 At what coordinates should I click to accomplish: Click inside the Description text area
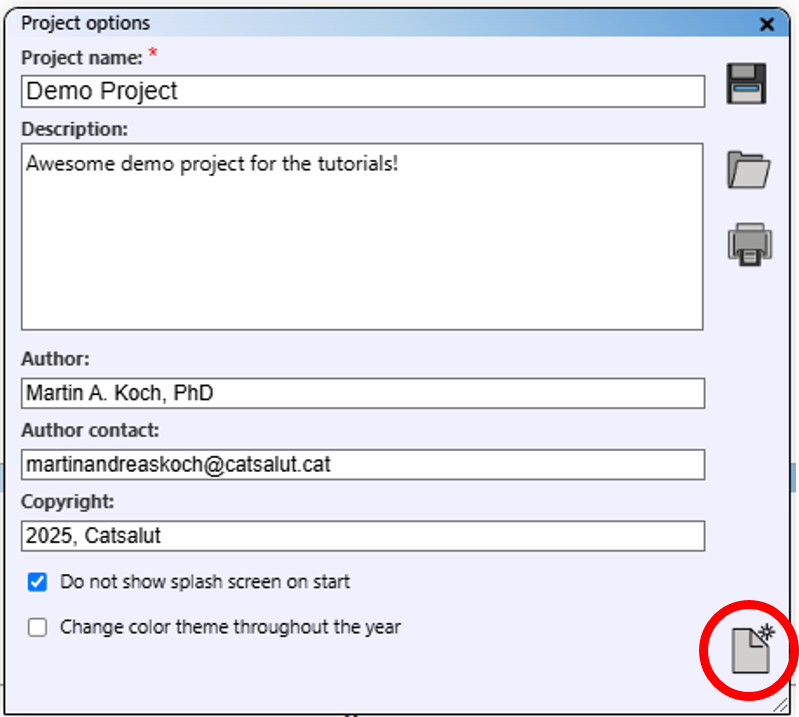pyautogui.click(x=362, y=236)
